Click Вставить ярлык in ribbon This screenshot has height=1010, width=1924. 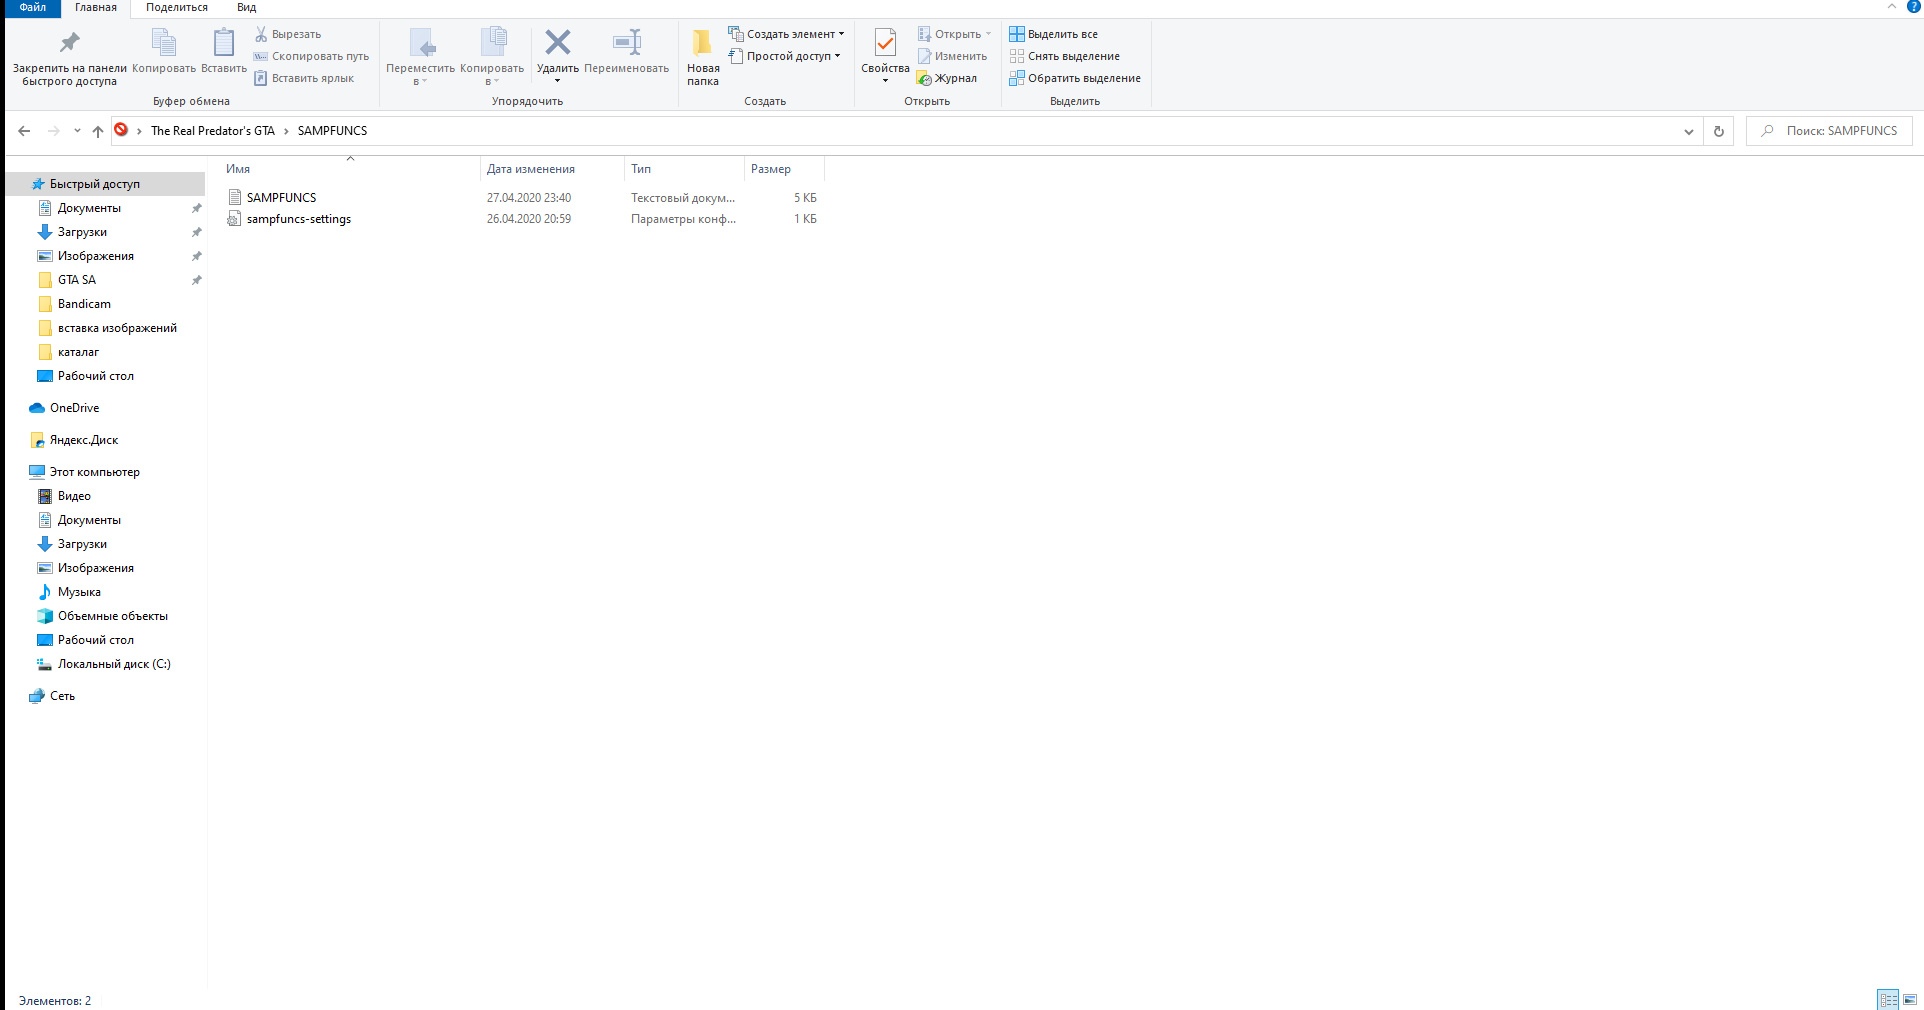pyautogui.click(x=304, y=78)
